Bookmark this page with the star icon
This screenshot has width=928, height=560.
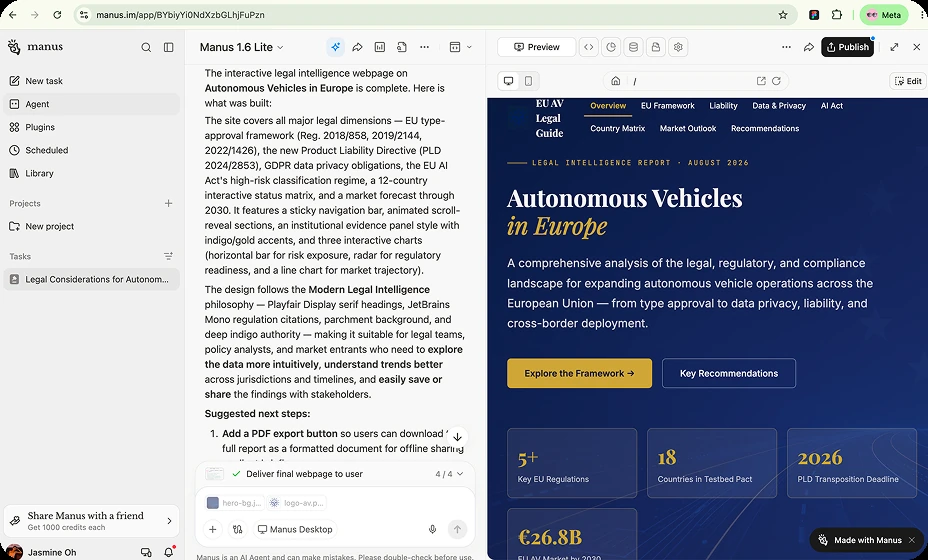[783, 15]
